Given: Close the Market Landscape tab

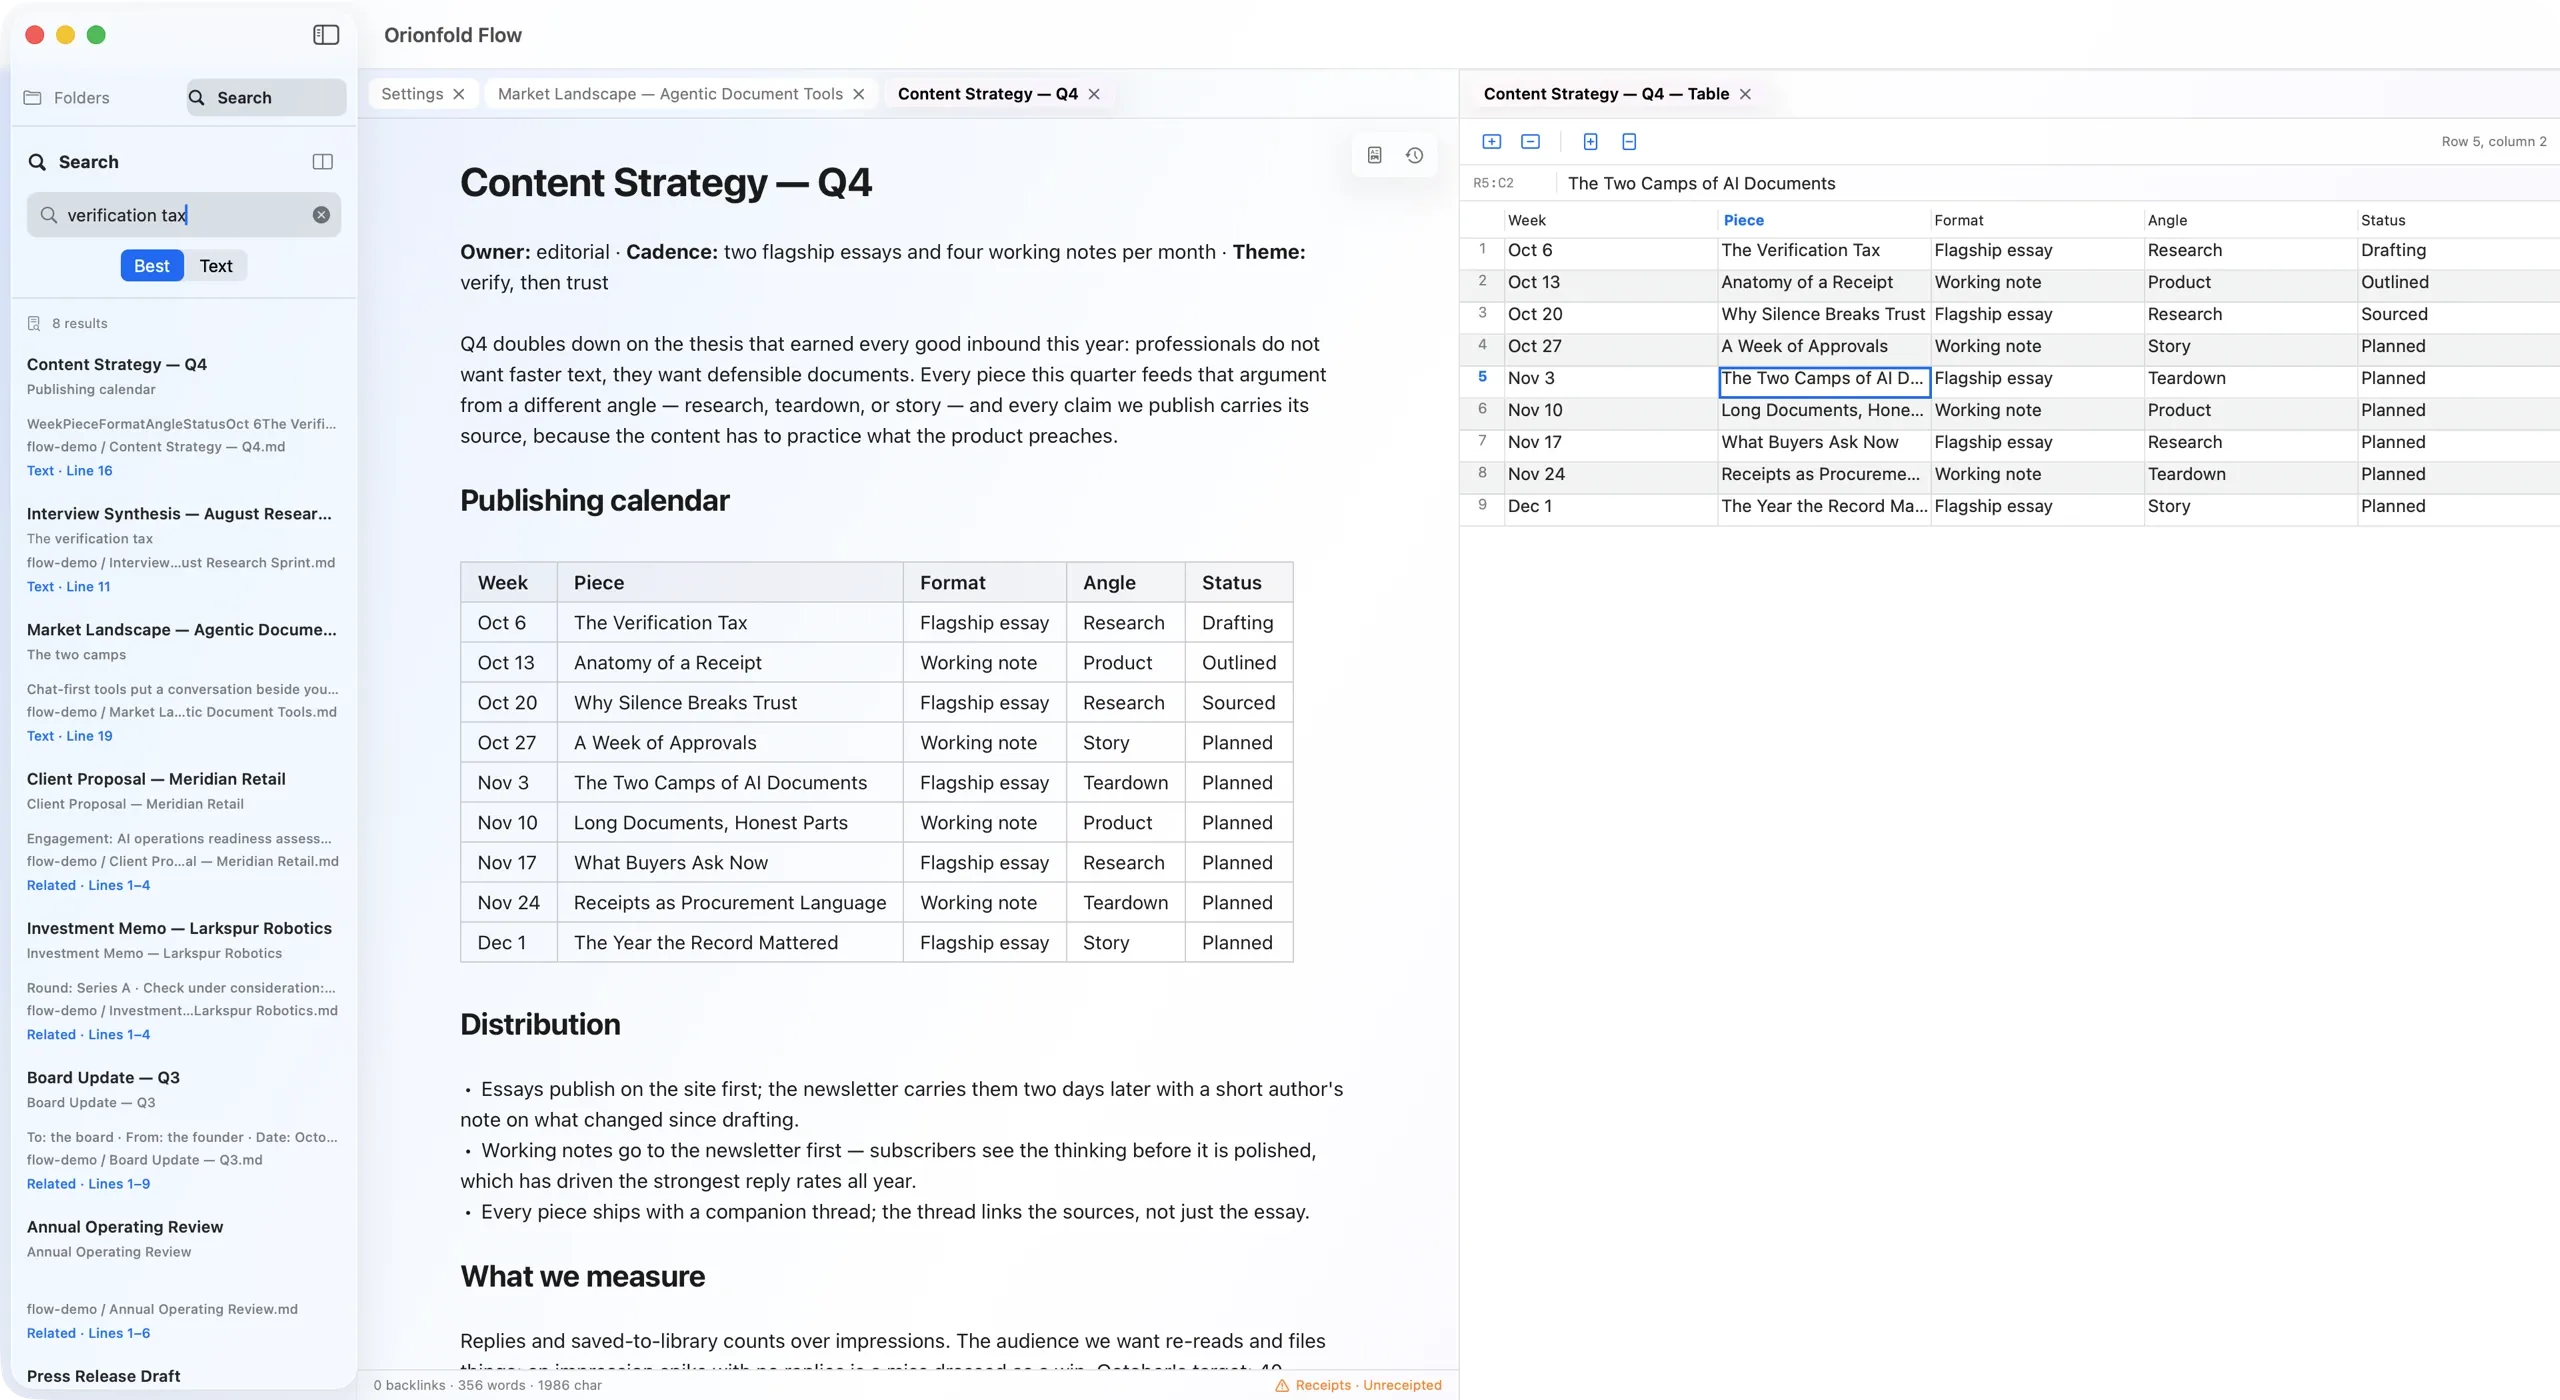Looking at the screenshot, I should (858, 94).
